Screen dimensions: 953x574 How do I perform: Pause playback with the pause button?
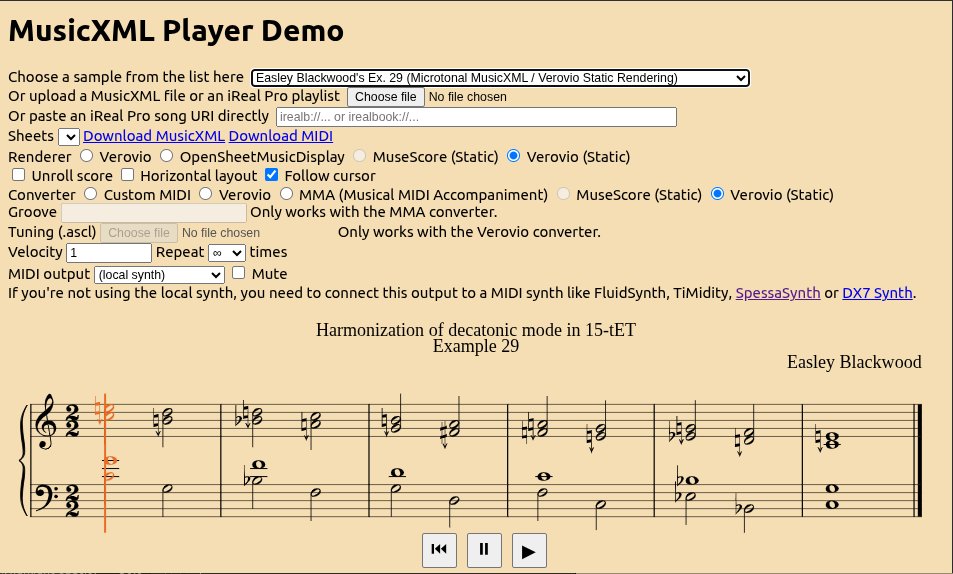coord(484,549)
